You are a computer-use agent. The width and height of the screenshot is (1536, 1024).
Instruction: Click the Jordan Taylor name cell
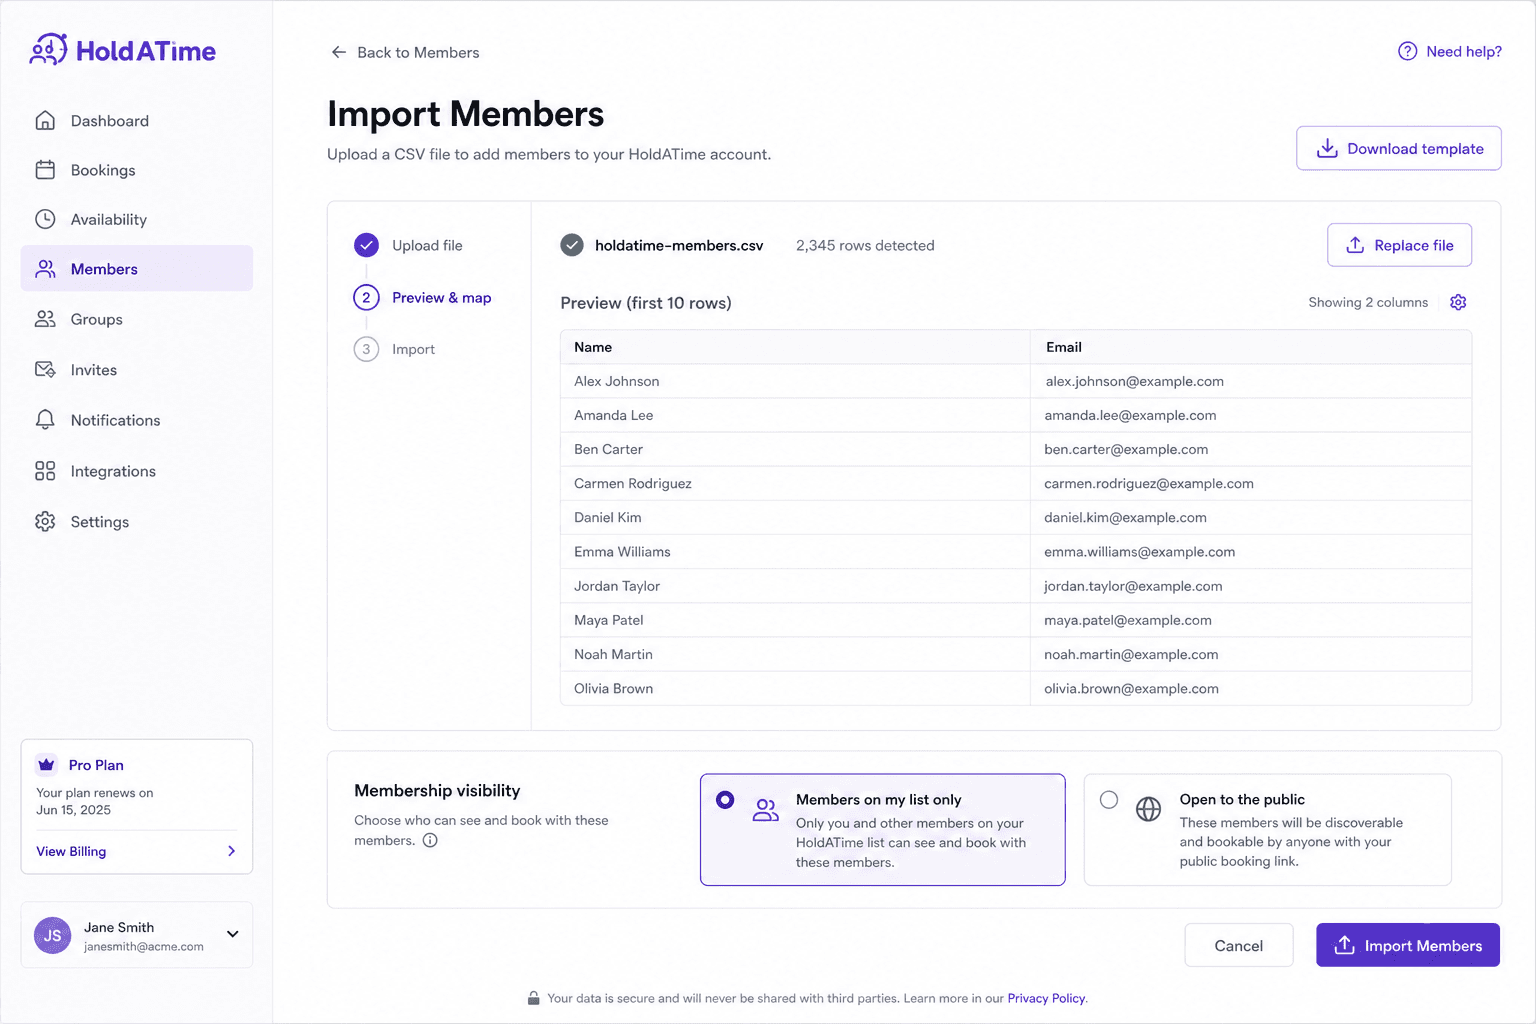click(x=795, y=586)
